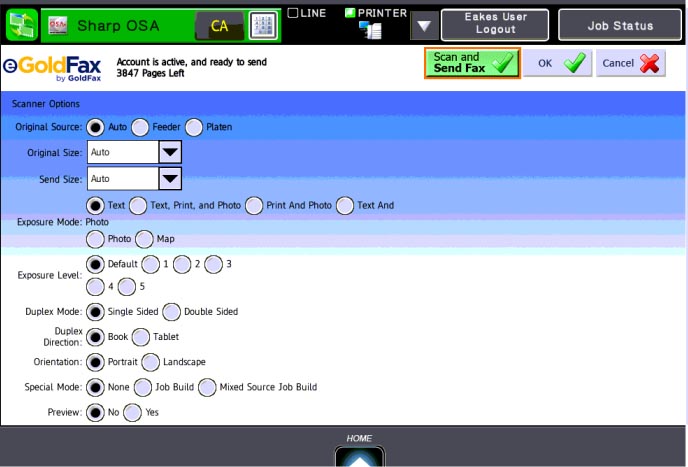Click the Send Size Auto field

click(122, 179)
